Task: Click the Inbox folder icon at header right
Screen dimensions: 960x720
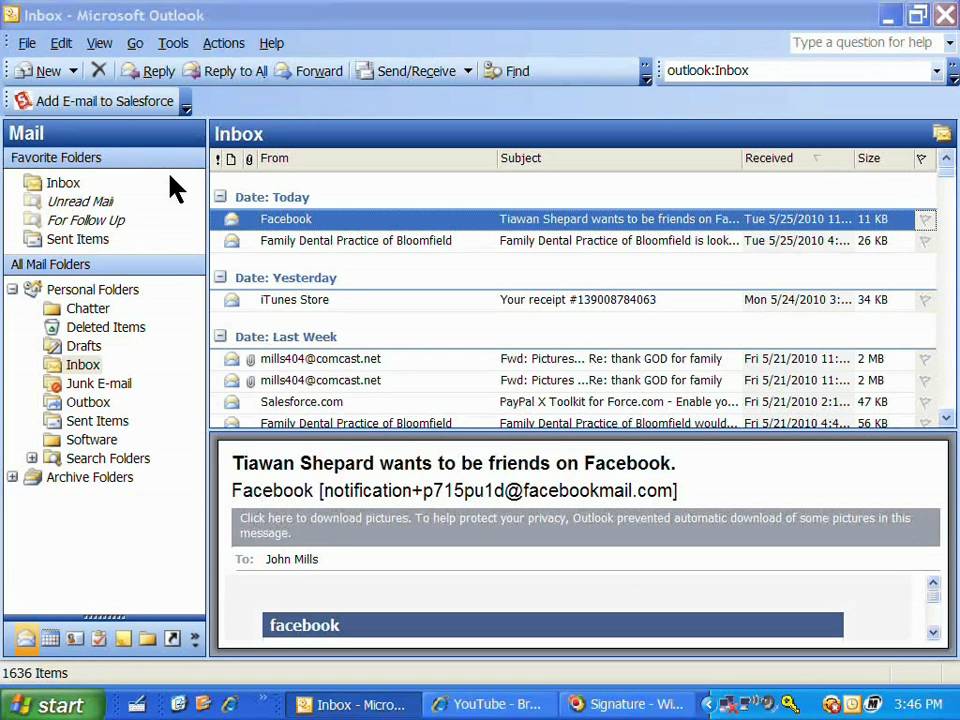Action: pos(942,132)
